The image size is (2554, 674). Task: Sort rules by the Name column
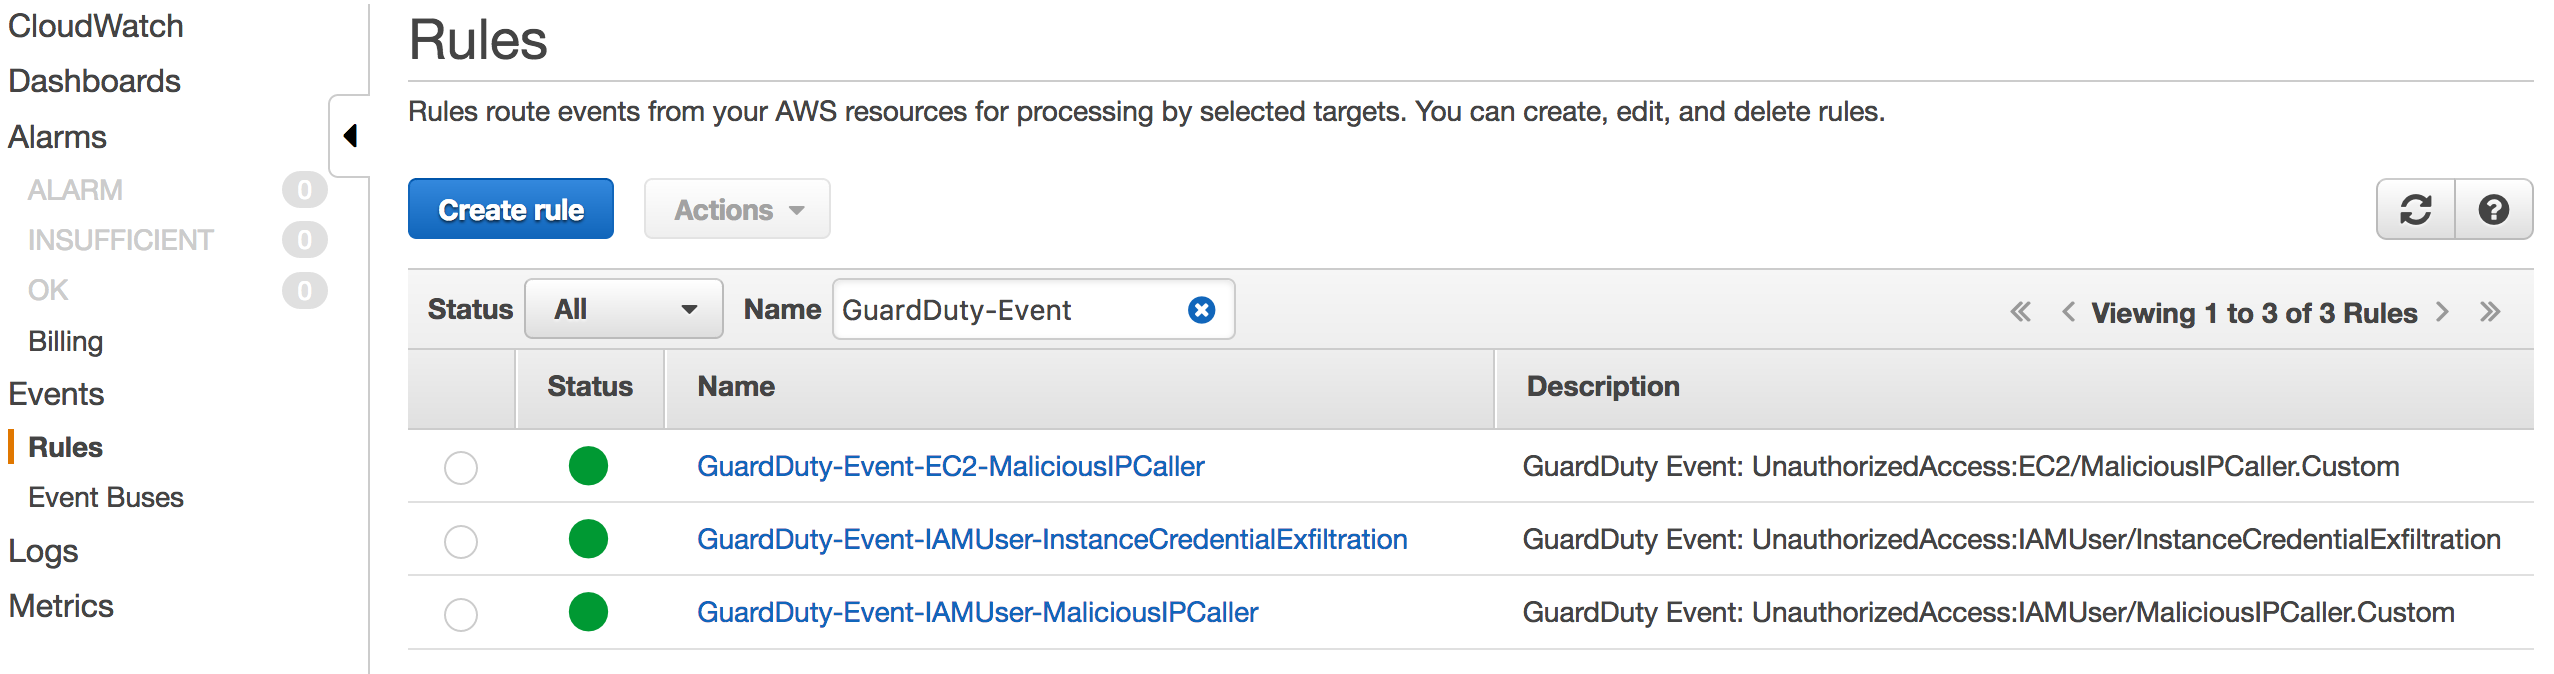[736, 387]
